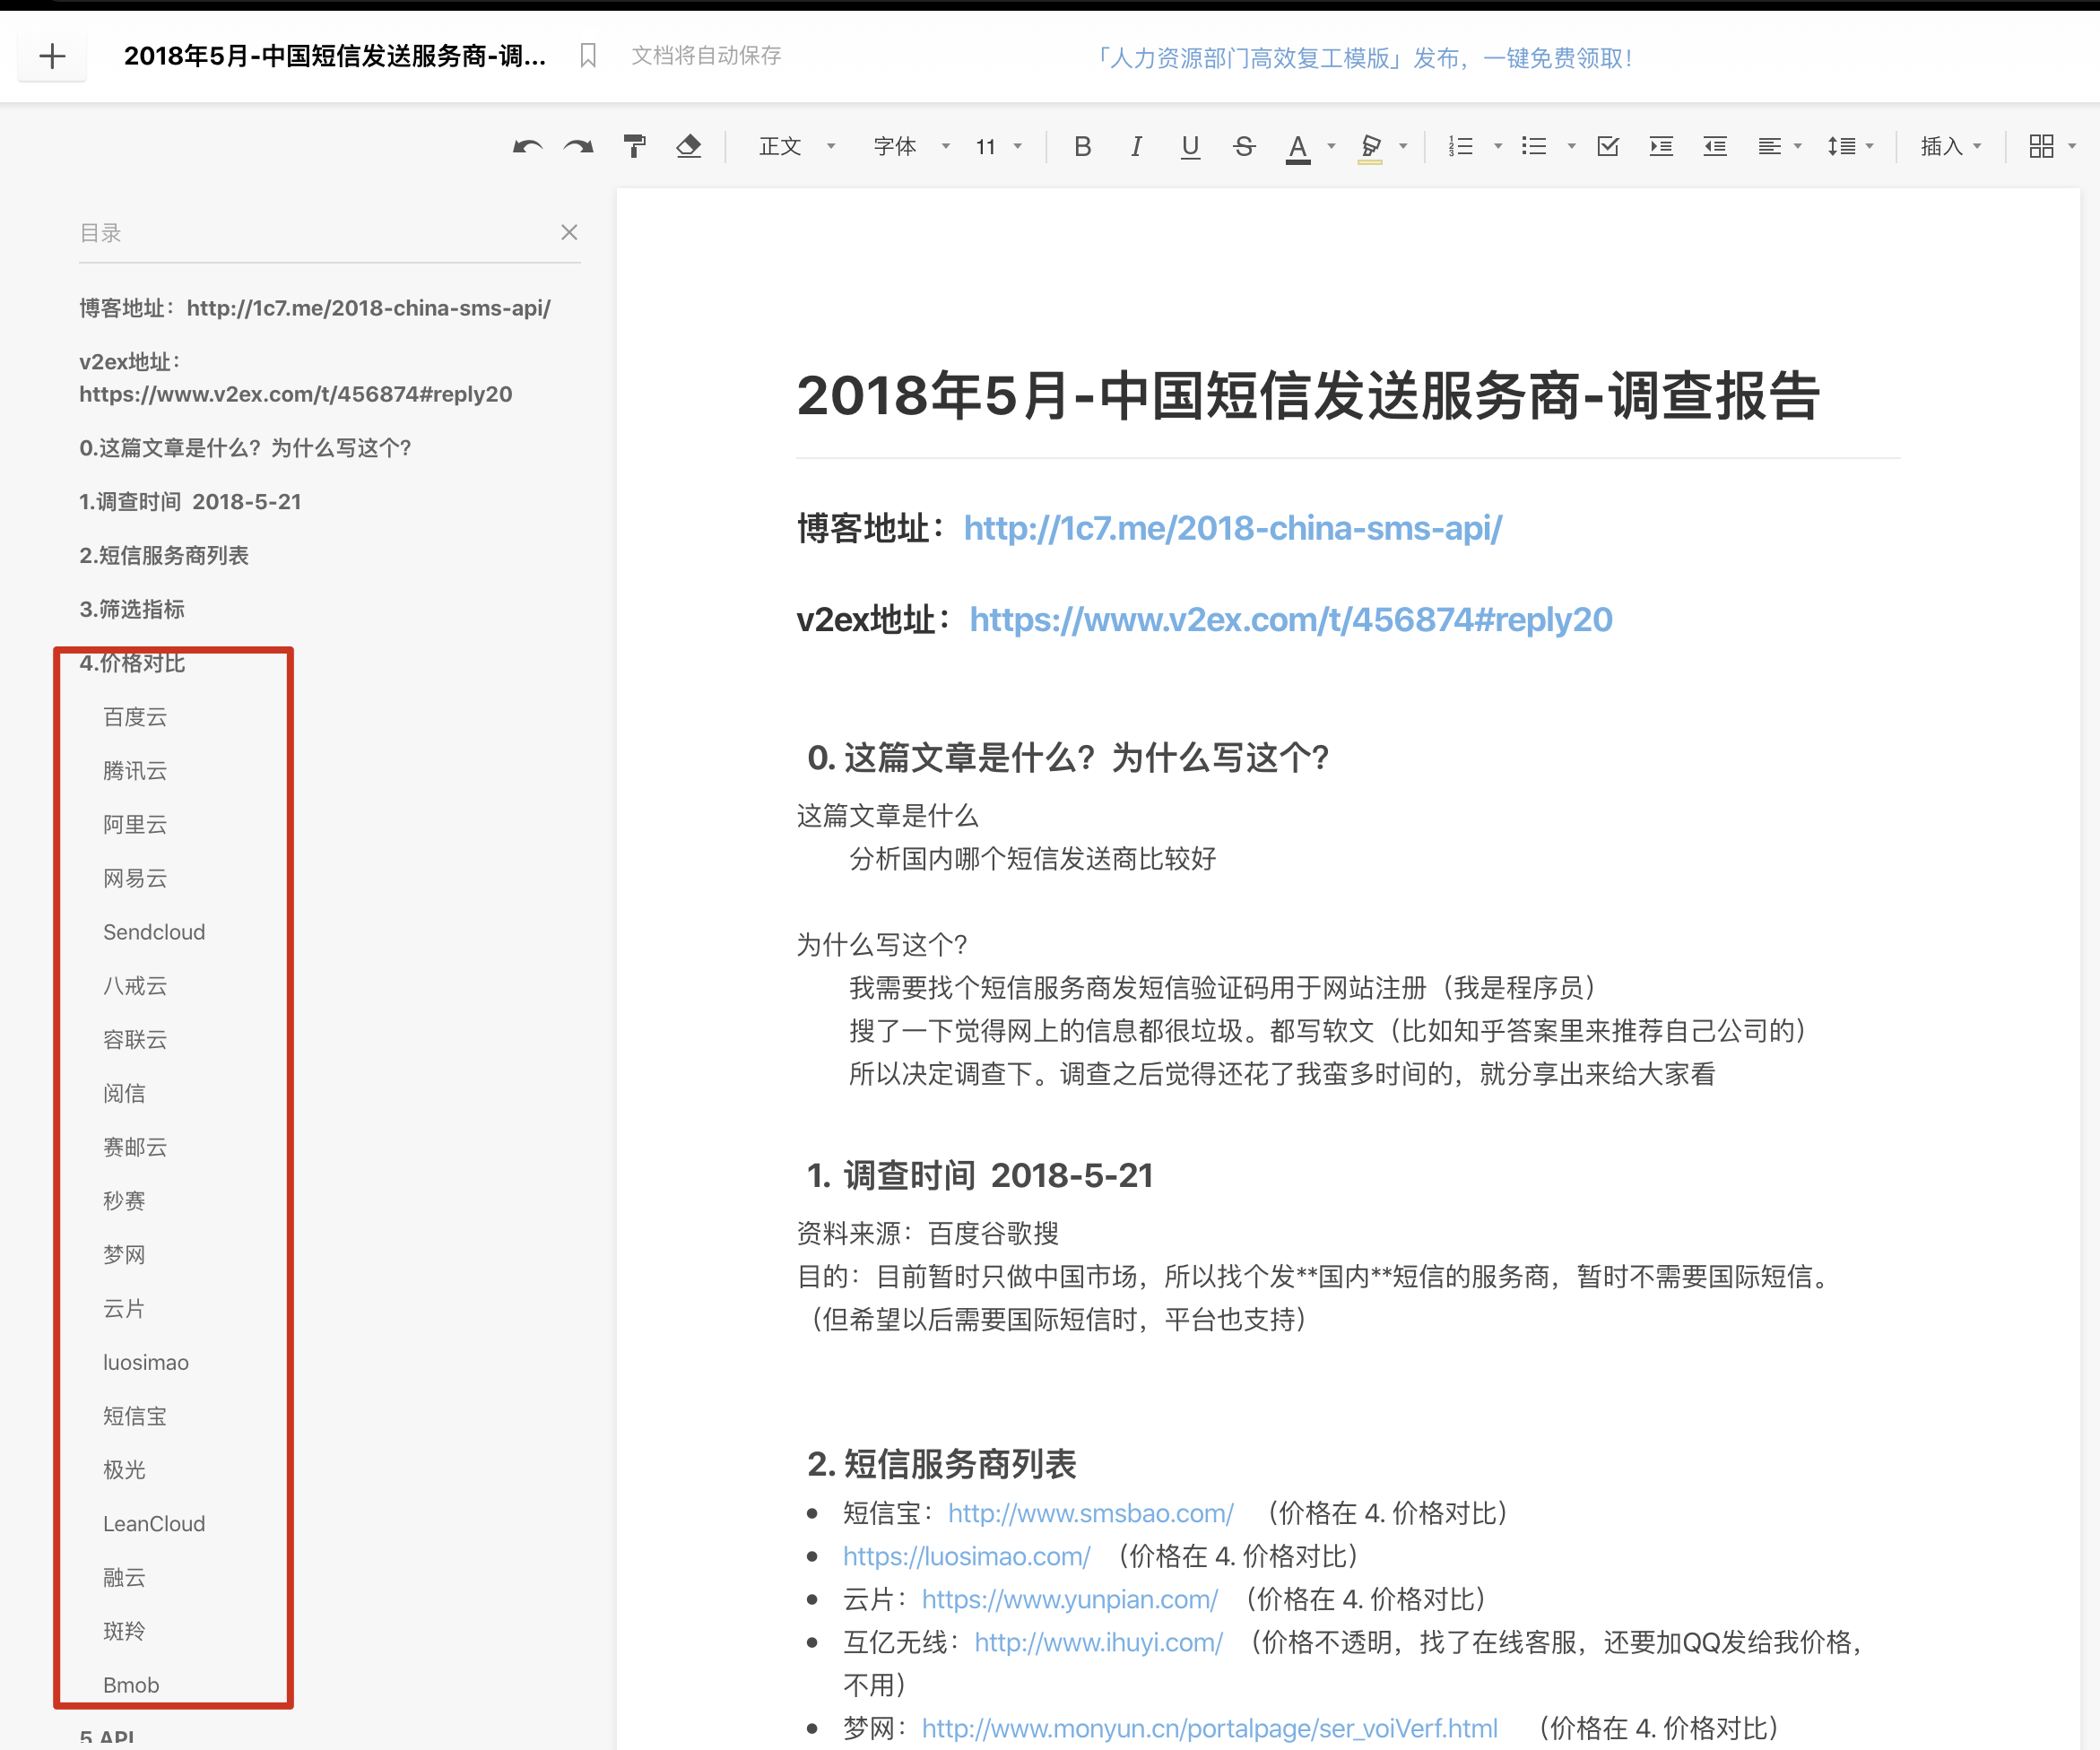Screen dimensions: 2100x1750
Task: Toggle bold formatting
Action: (1082, 147)
